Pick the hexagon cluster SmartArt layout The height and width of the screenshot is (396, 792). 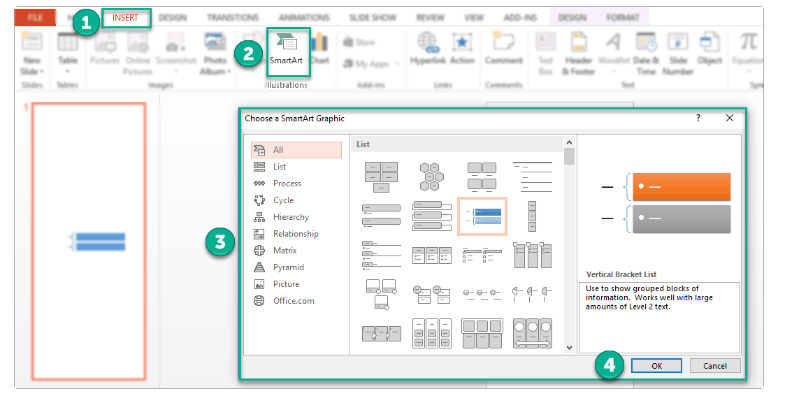pos(432,176)
